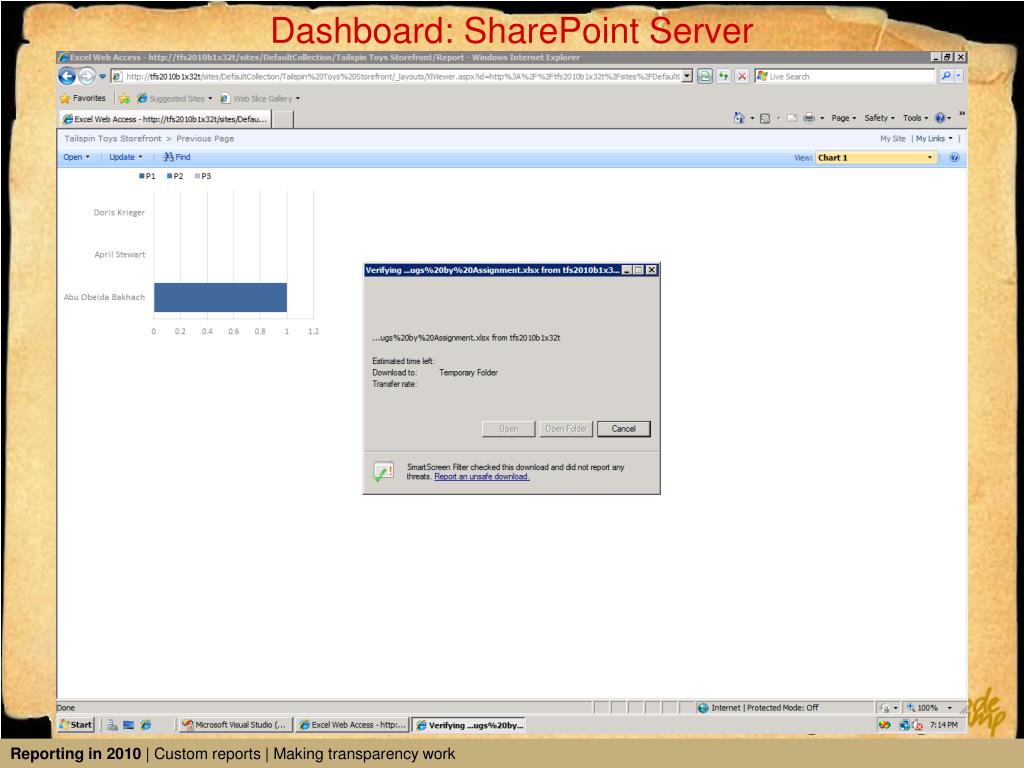Open the Tools menu
This screenshot has height=768, width=1024.
(x=915, y=118)
